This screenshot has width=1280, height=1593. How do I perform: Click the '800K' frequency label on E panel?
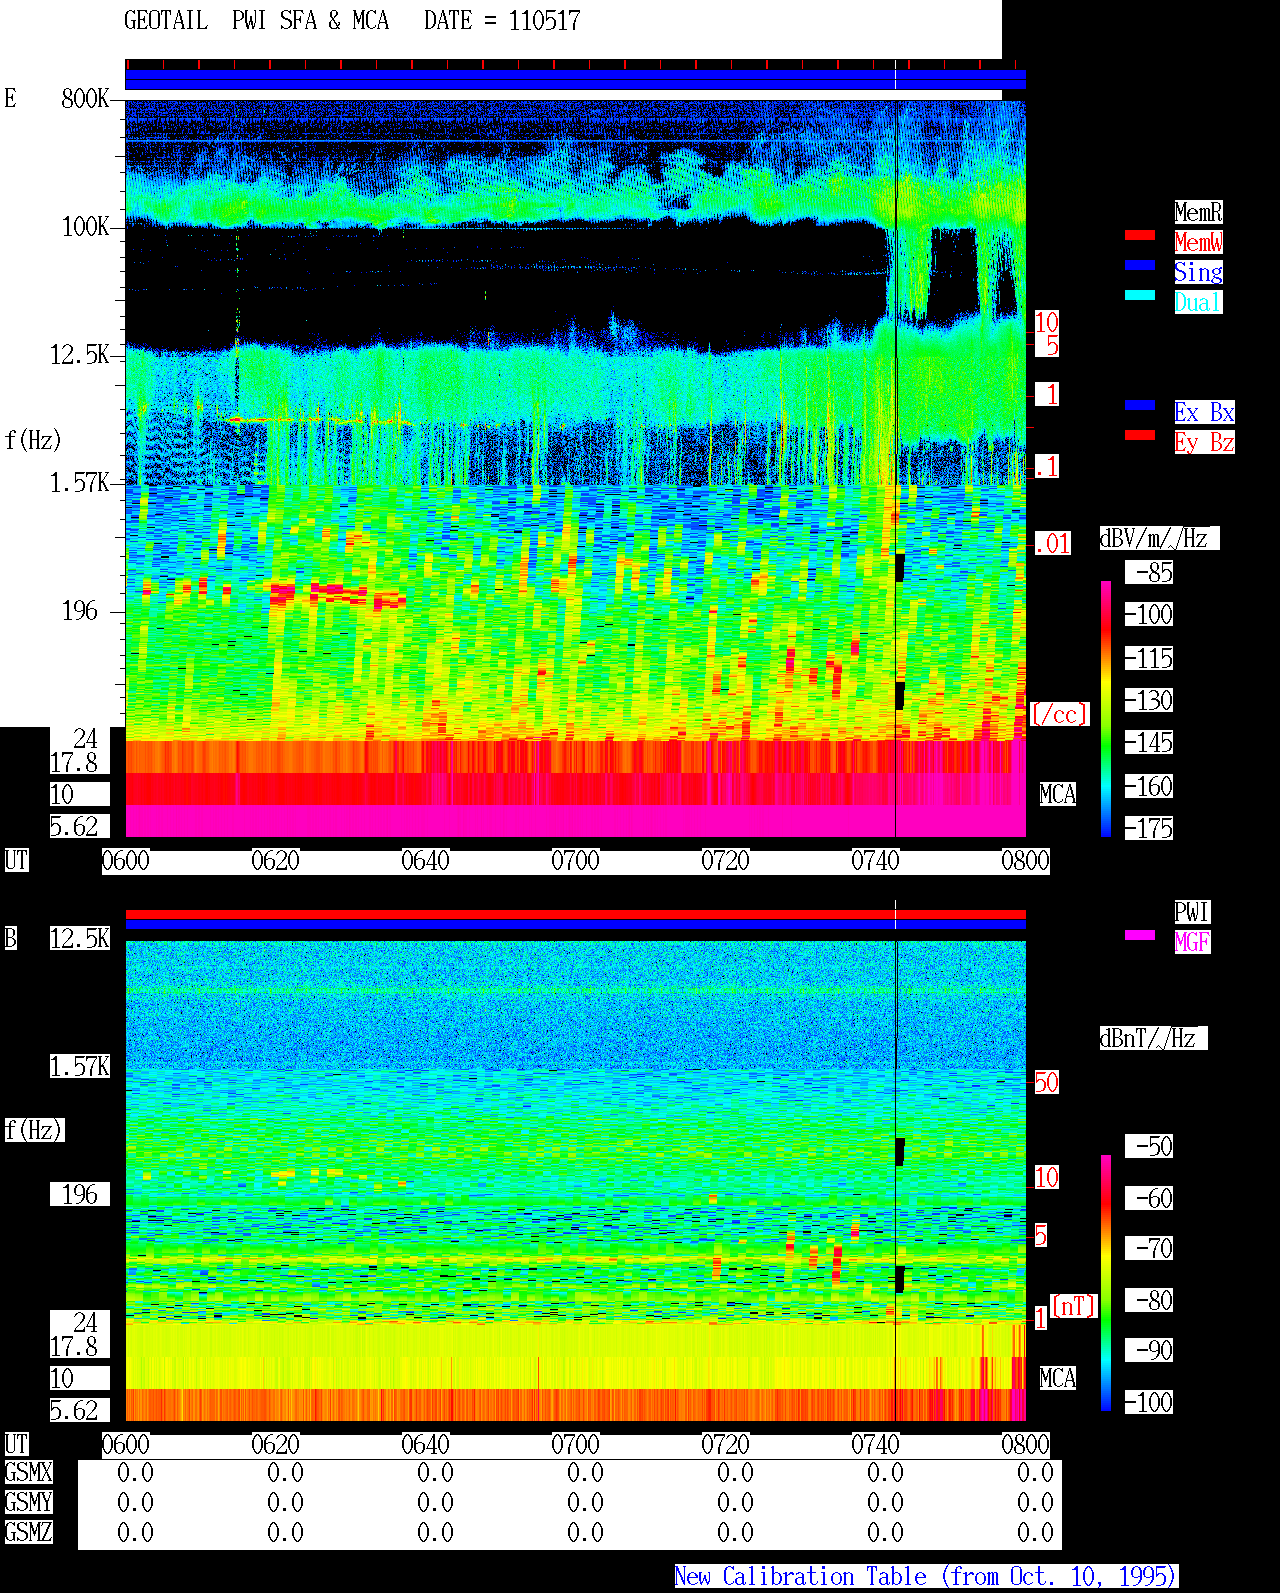pos(85,99)
